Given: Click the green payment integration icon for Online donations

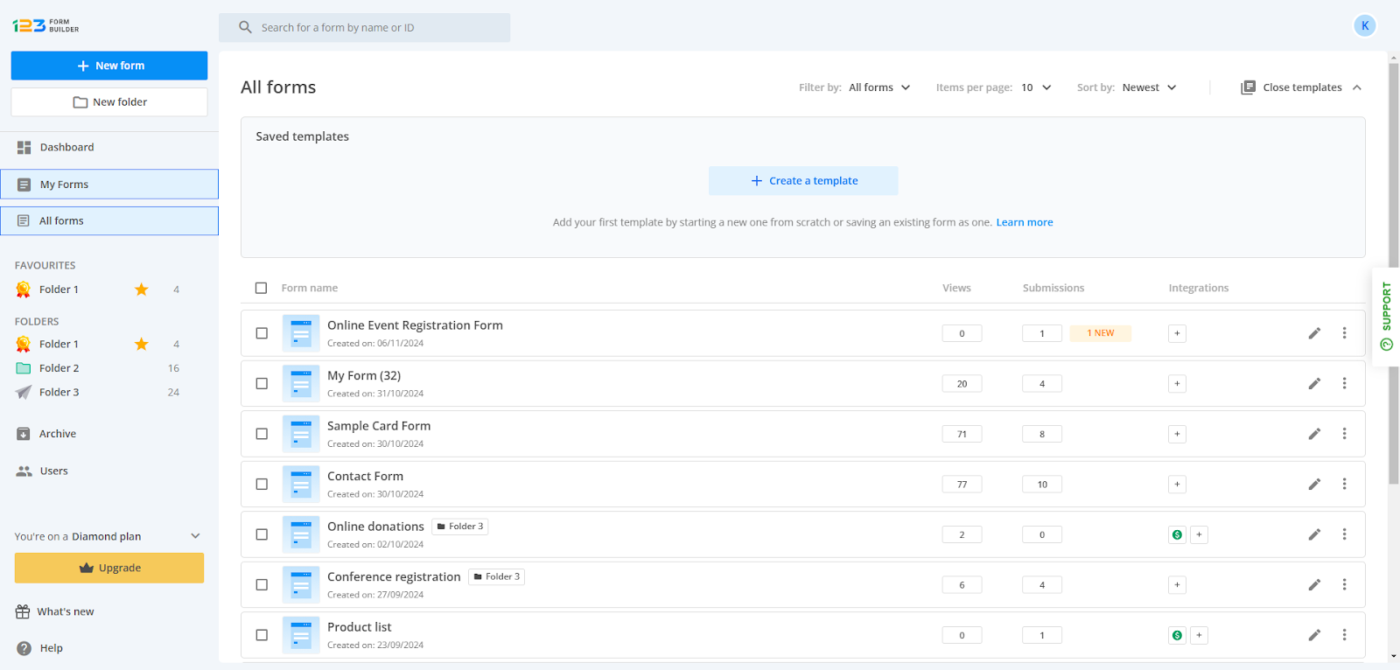Looking at the screenshot, I should pos(1177,535).
